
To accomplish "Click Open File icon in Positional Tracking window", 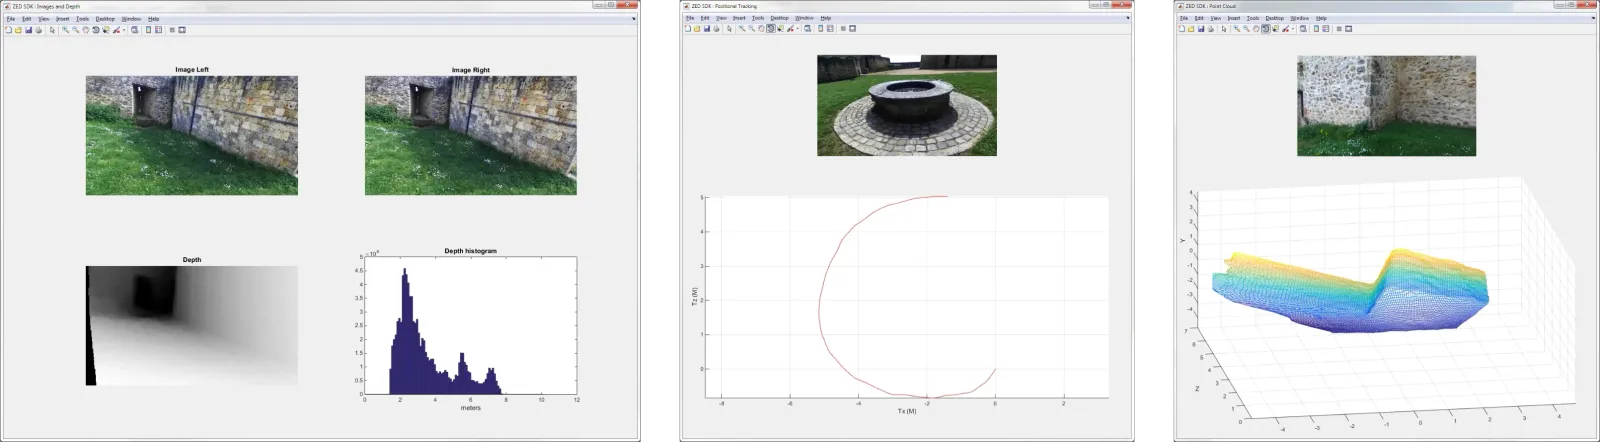I will [697, 29].
